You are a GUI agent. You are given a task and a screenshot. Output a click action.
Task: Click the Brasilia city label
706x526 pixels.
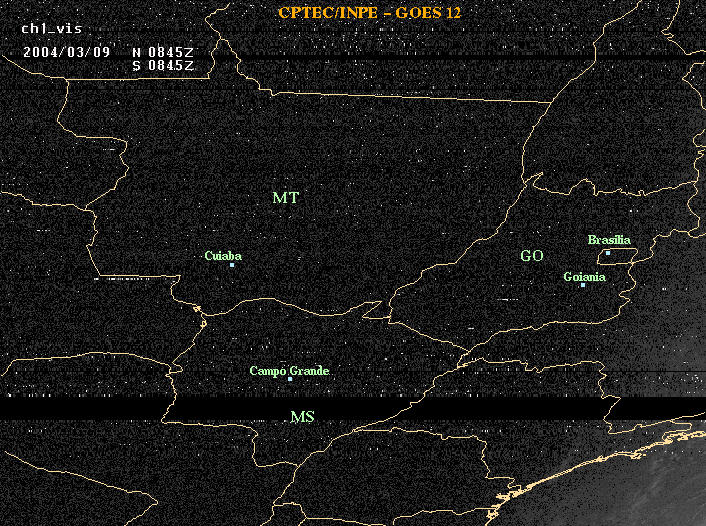(x=609, y=240)
